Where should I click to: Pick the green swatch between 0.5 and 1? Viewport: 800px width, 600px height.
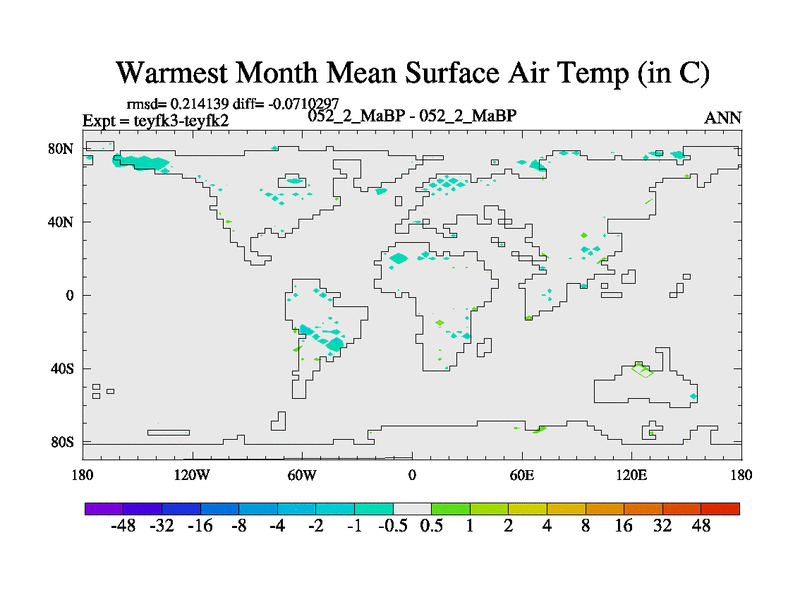(451, 509)
